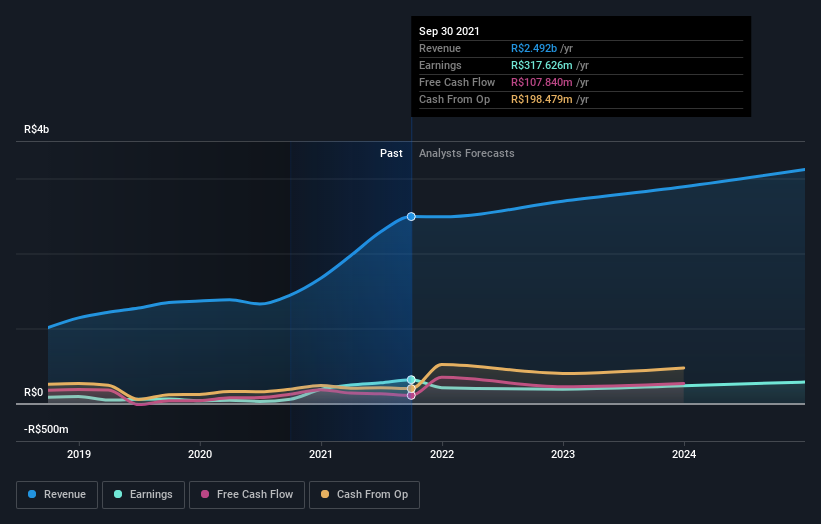Image resolution: width=821 pixels, height=524 pixels.
Task: Click the Cash From Op label in tooltip
Action: pos(454,99)
